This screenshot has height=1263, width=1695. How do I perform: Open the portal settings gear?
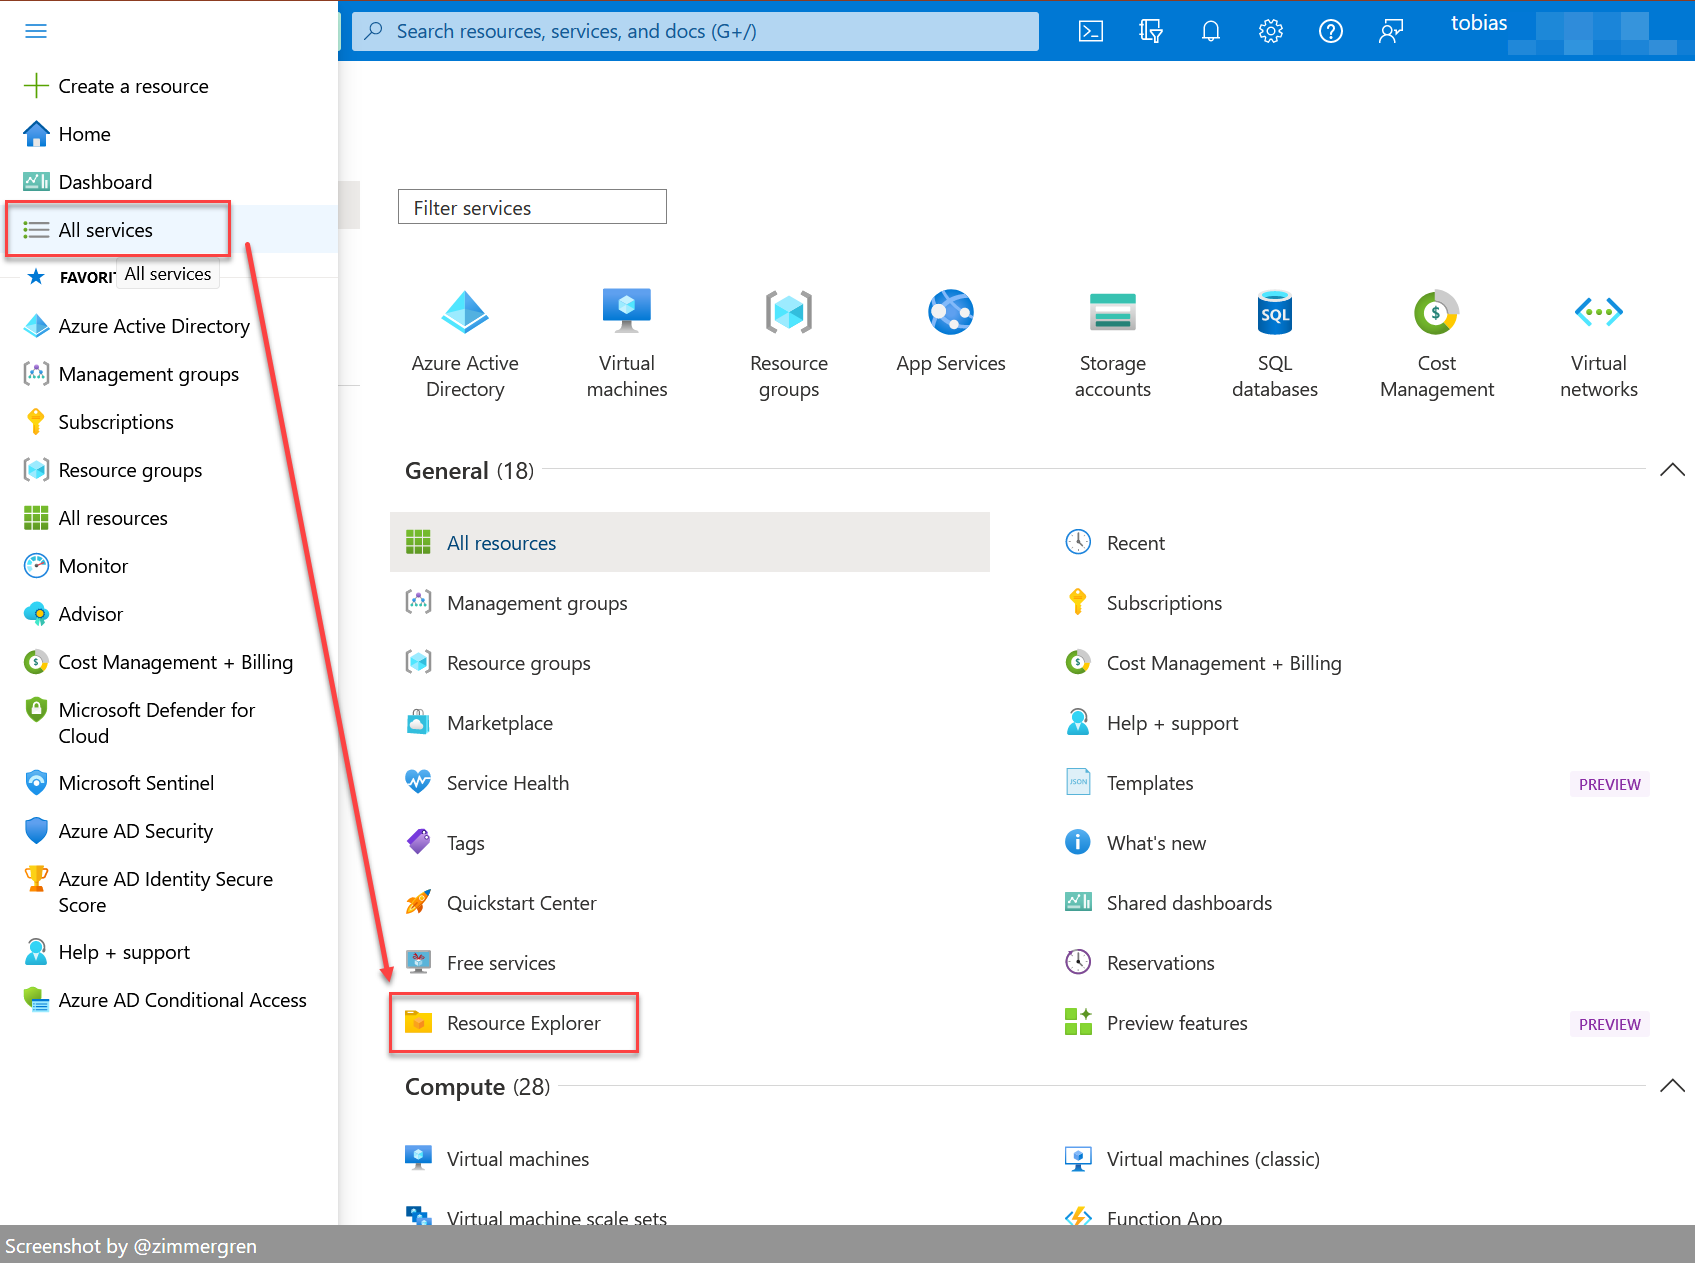1270,31
